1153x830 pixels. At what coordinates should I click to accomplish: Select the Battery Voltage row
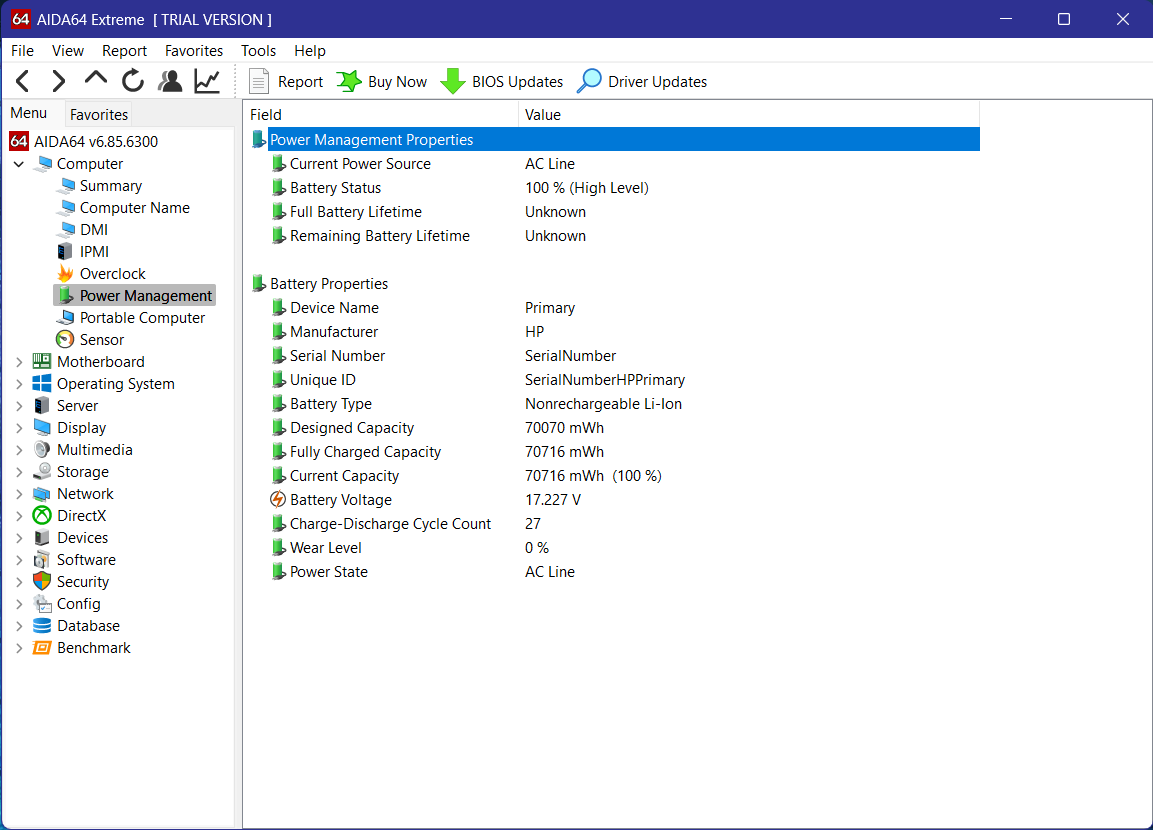point(615,500)
